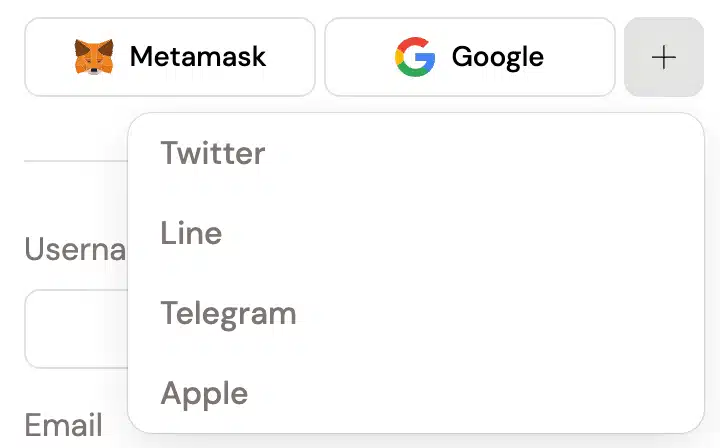Click the Metamask text label
The width and height of the screenshot is (720, 448).
point(198,57)
